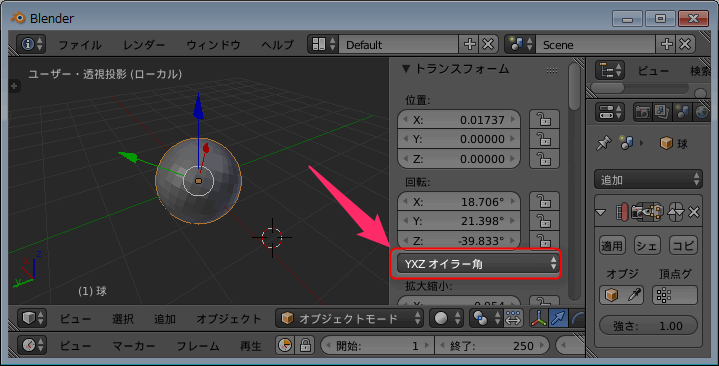Viewport: 719px width, 366px height.
Task: Move modifier up or down arrows
Action: pos(677,212)
